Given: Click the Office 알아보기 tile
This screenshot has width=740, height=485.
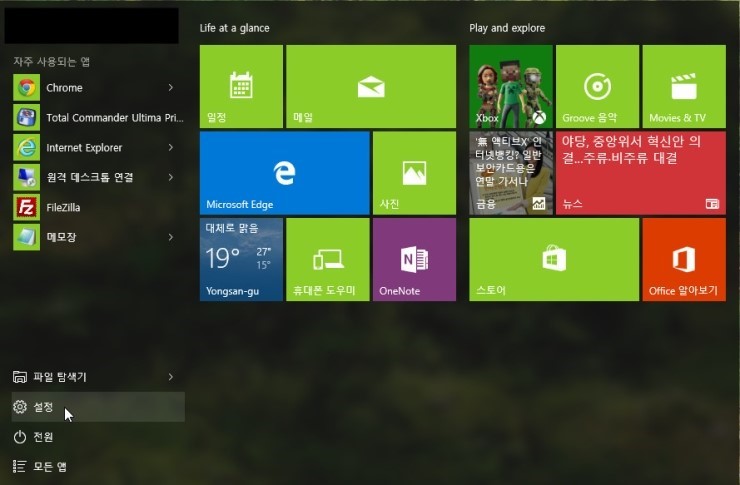Looking at the screenshot, I should (683, 259).
